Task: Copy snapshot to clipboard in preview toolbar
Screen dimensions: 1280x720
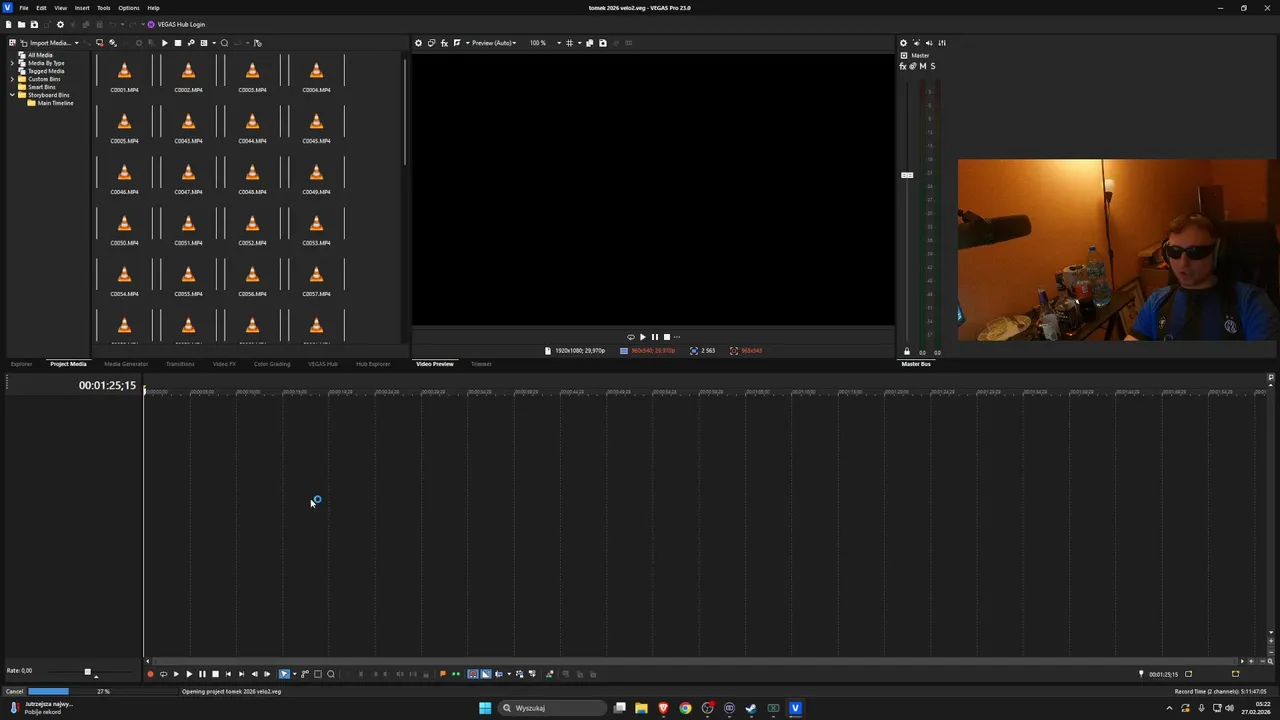Action: coord(589,43)
